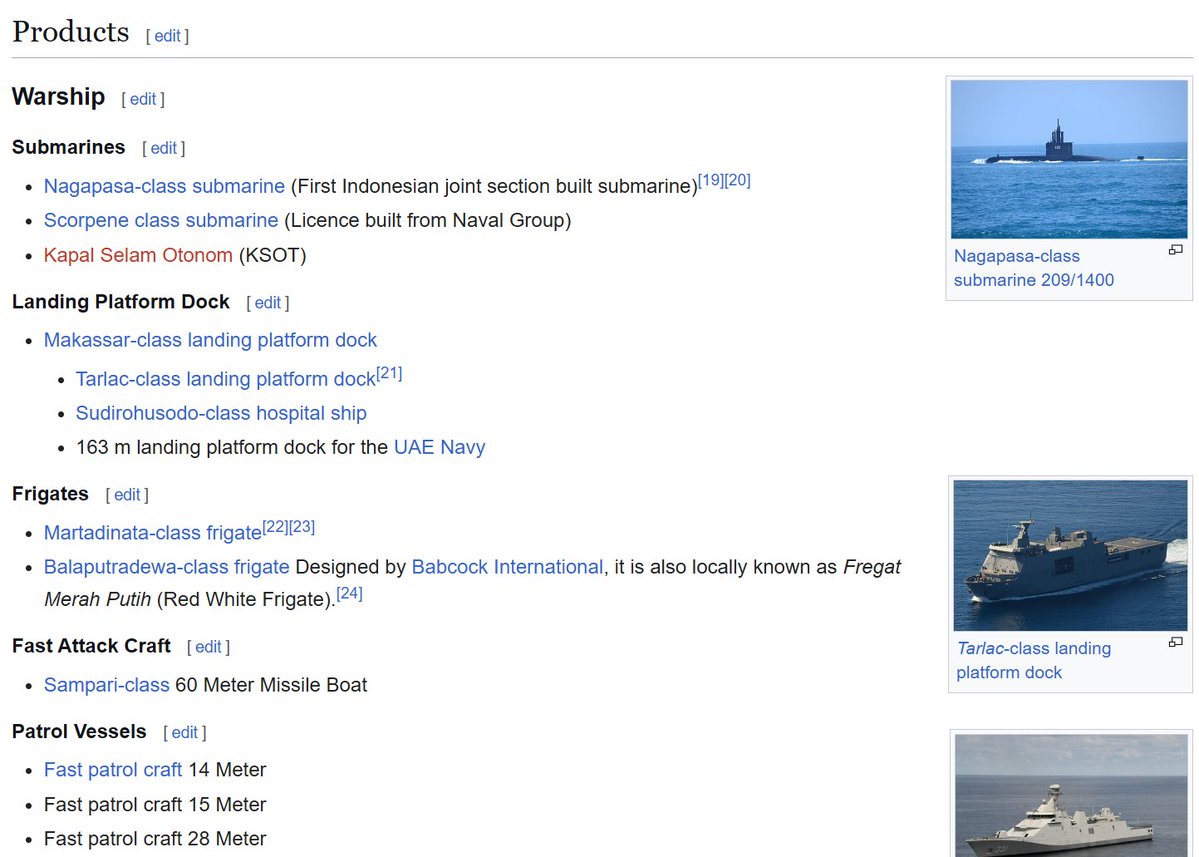Visit the UAE Navy link
Screen dimensions: 1199x857
tap(440, 447)
